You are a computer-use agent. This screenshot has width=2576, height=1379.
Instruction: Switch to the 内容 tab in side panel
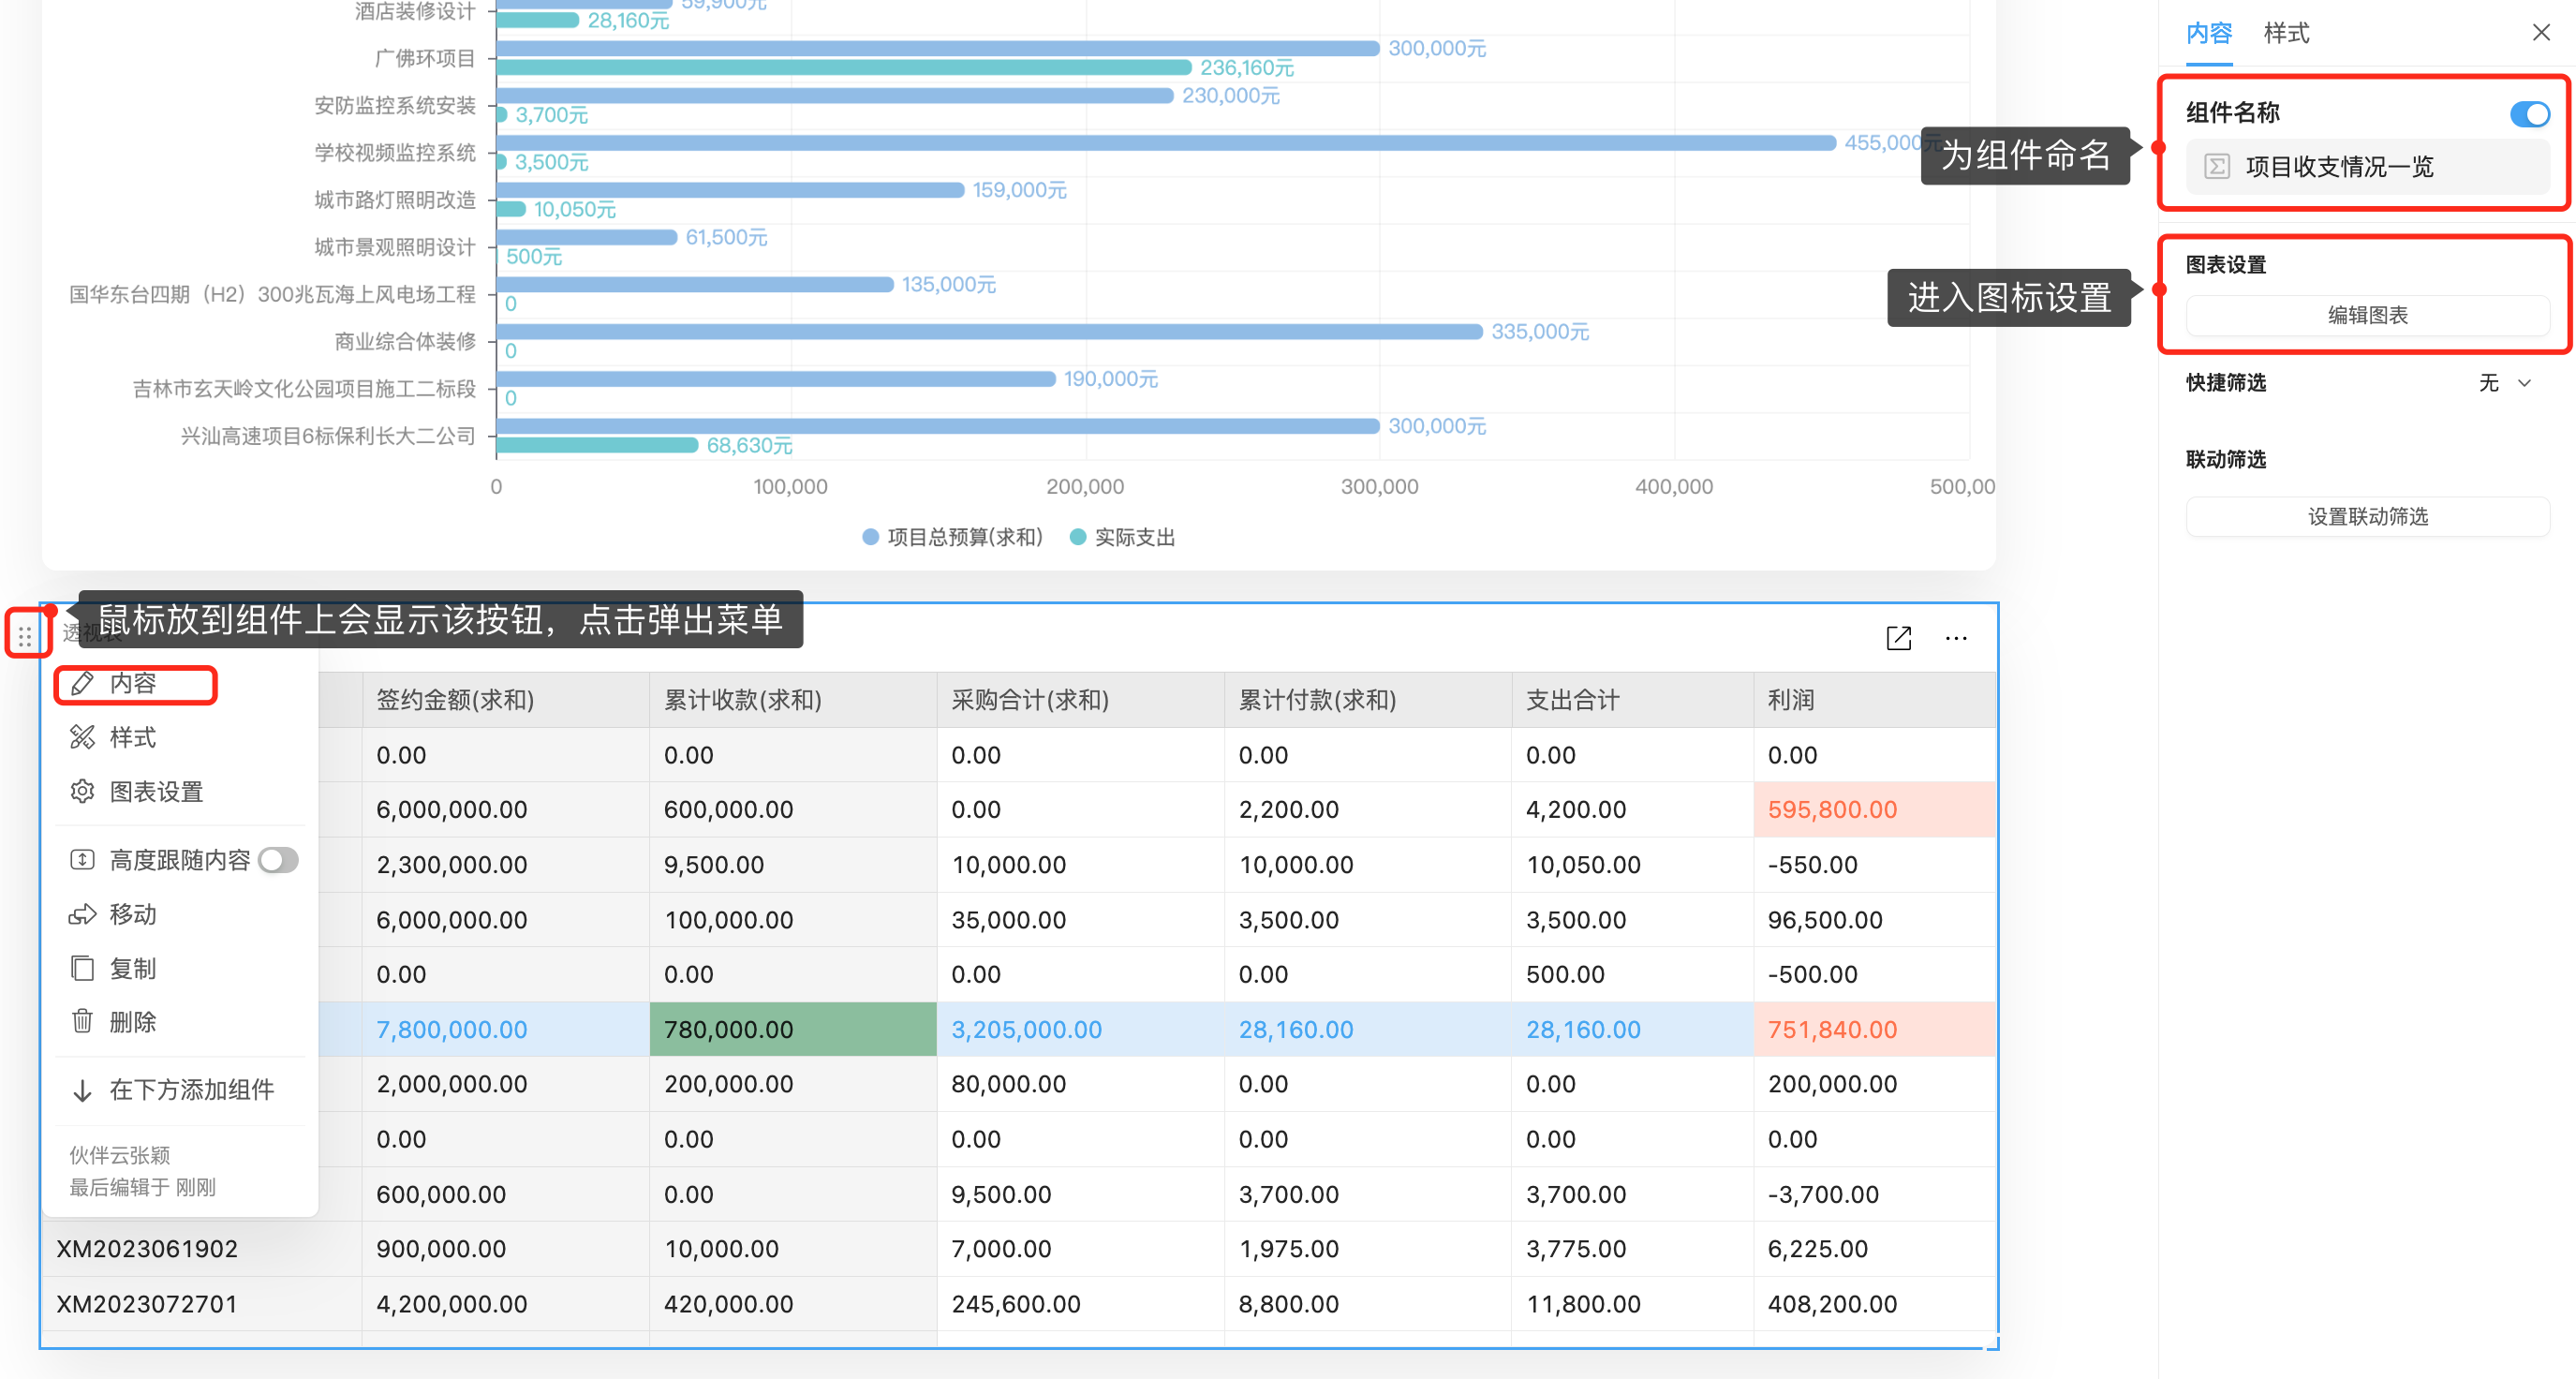(2209, 33)
